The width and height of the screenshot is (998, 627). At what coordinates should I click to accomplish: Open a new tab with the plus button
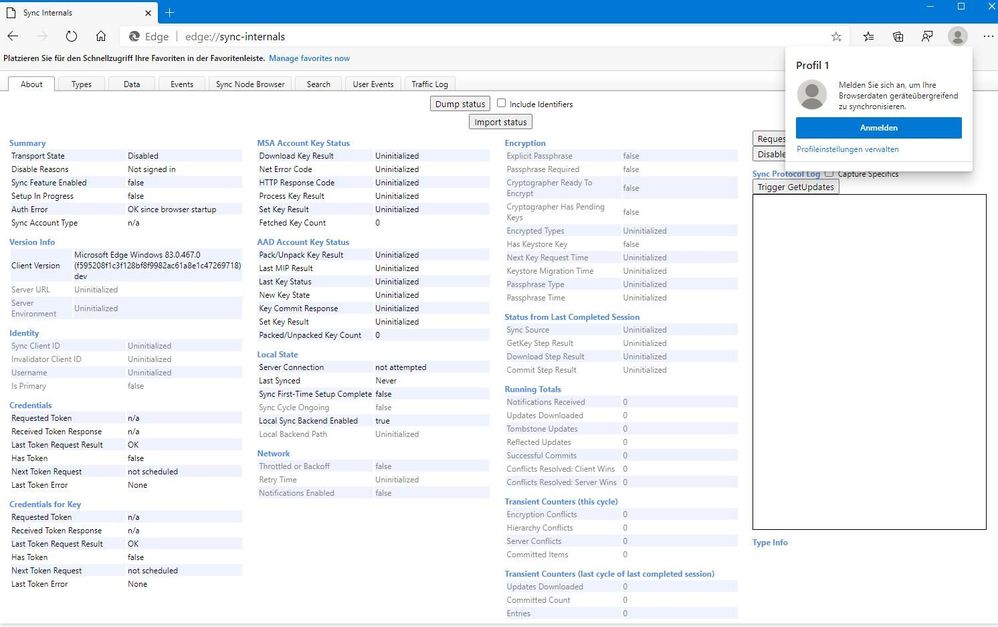point(169,13)
